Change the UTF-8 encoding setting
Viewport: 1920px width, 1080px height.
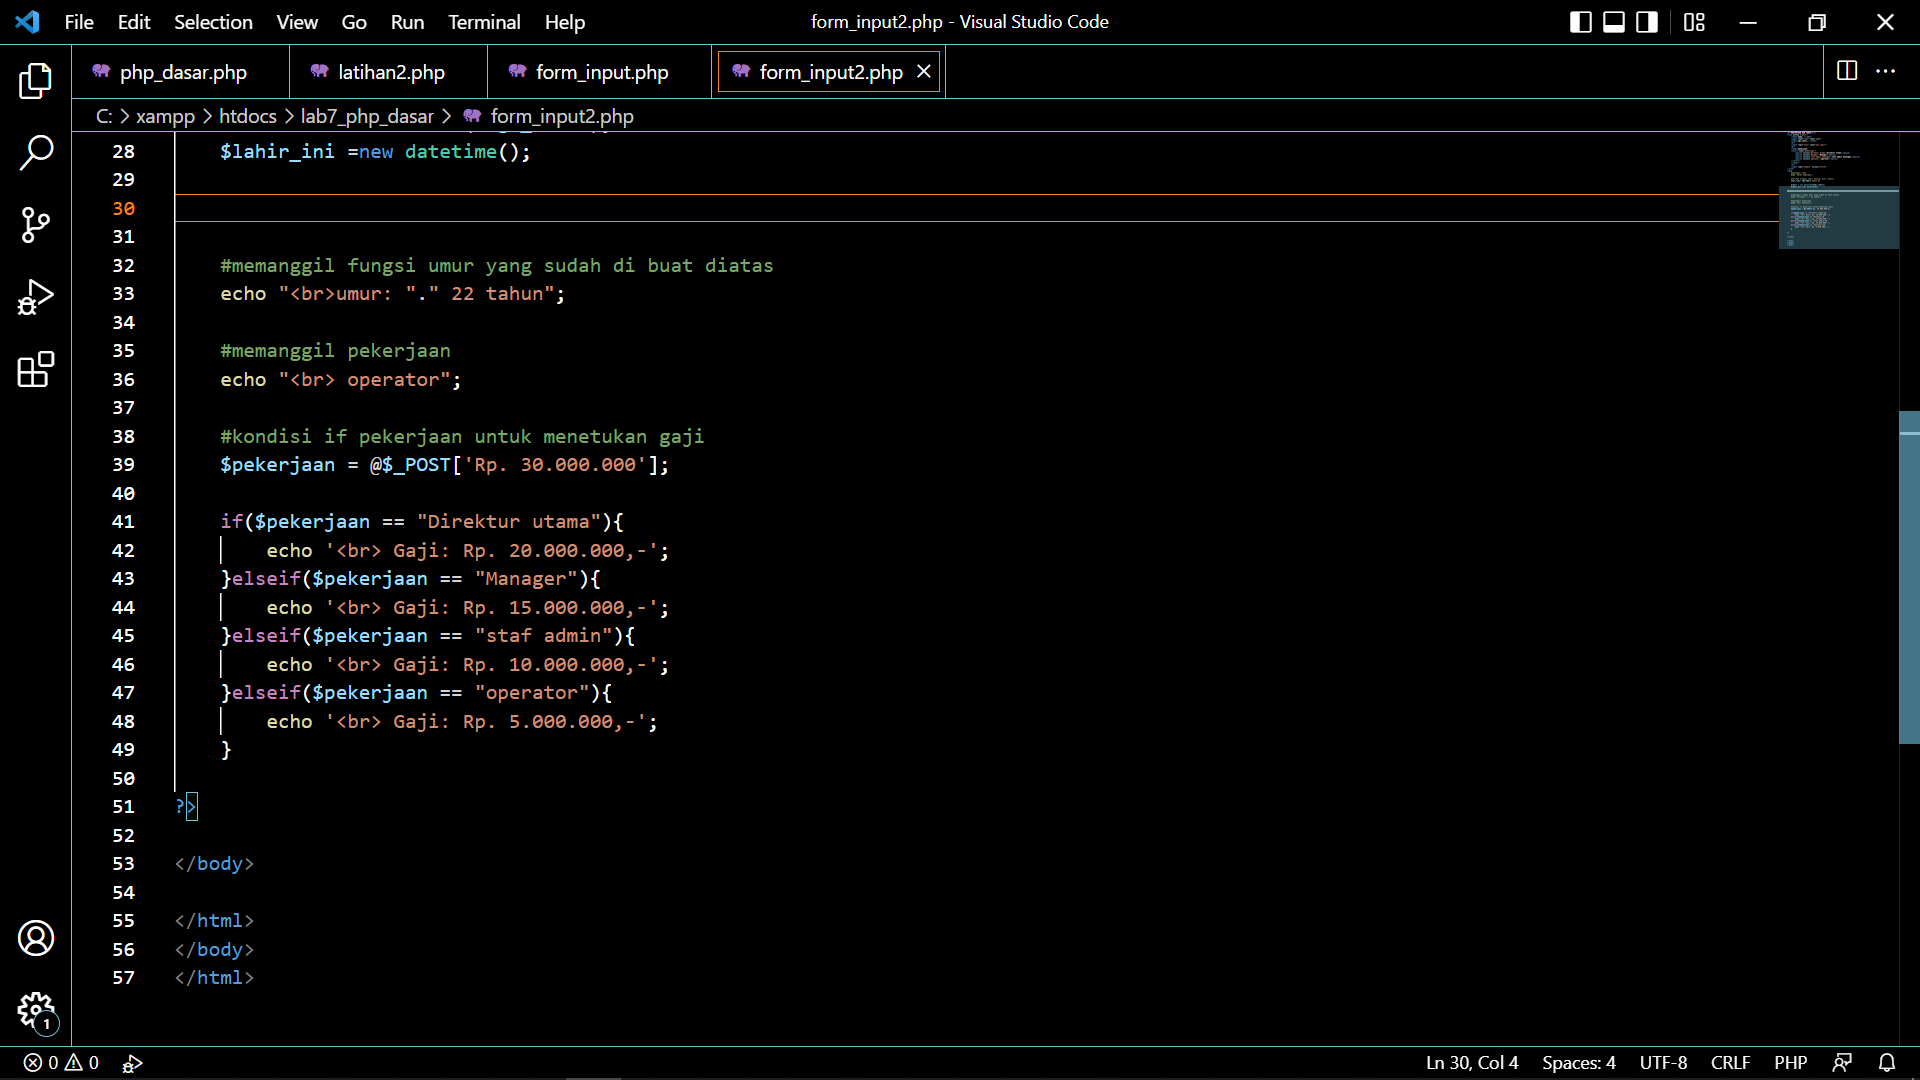tap(1663, 1062)
